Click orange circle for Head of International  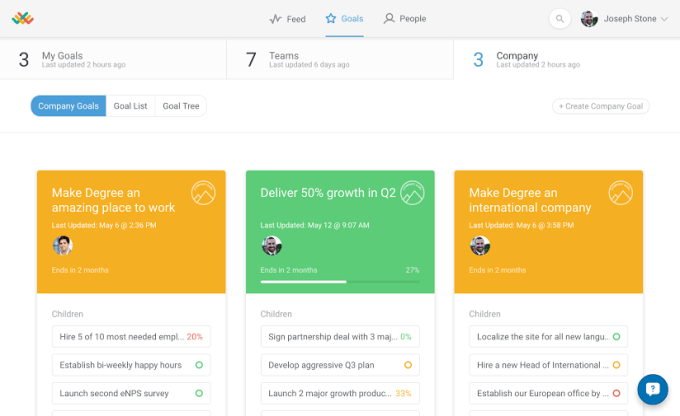point(617,365)
